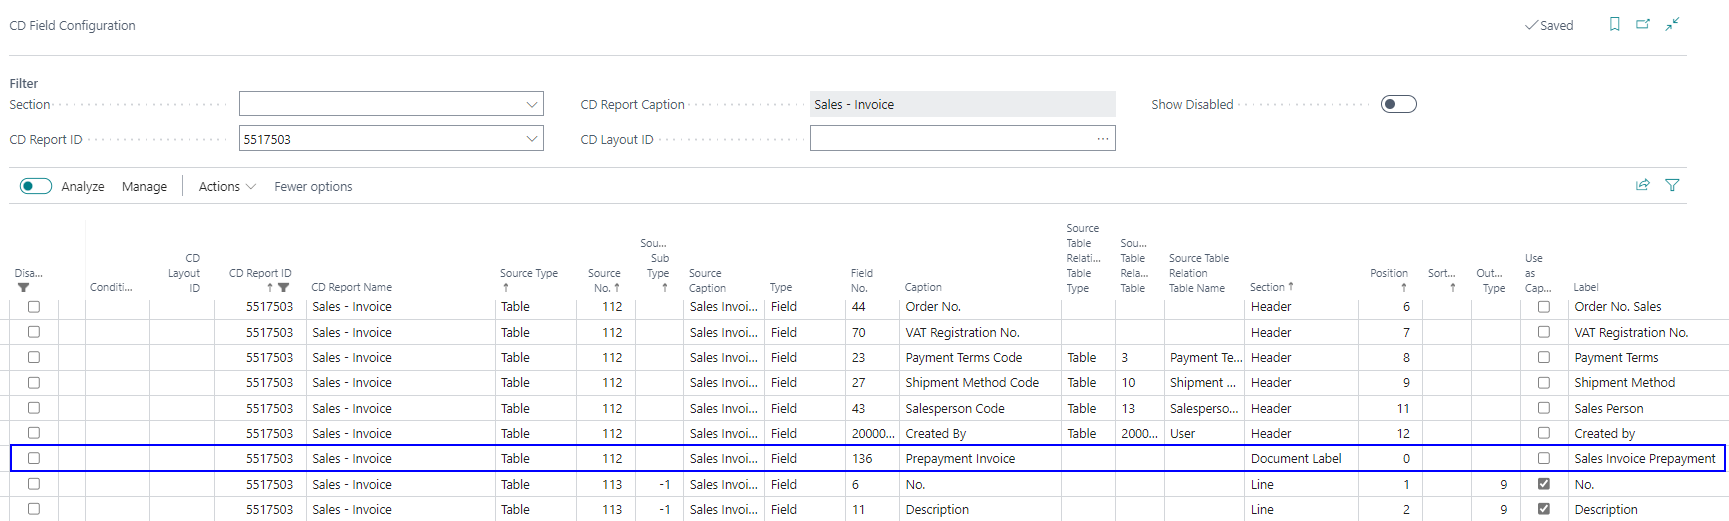Check Disabled box for Payment Terms Code row
The image size is (1729, 521).
[34, 357]
